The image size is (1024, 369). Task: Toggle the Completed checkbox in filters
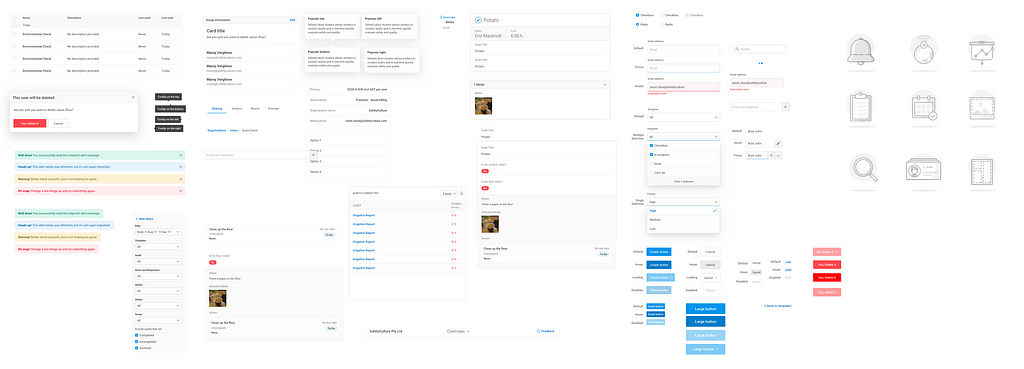(x=136, y=335)
